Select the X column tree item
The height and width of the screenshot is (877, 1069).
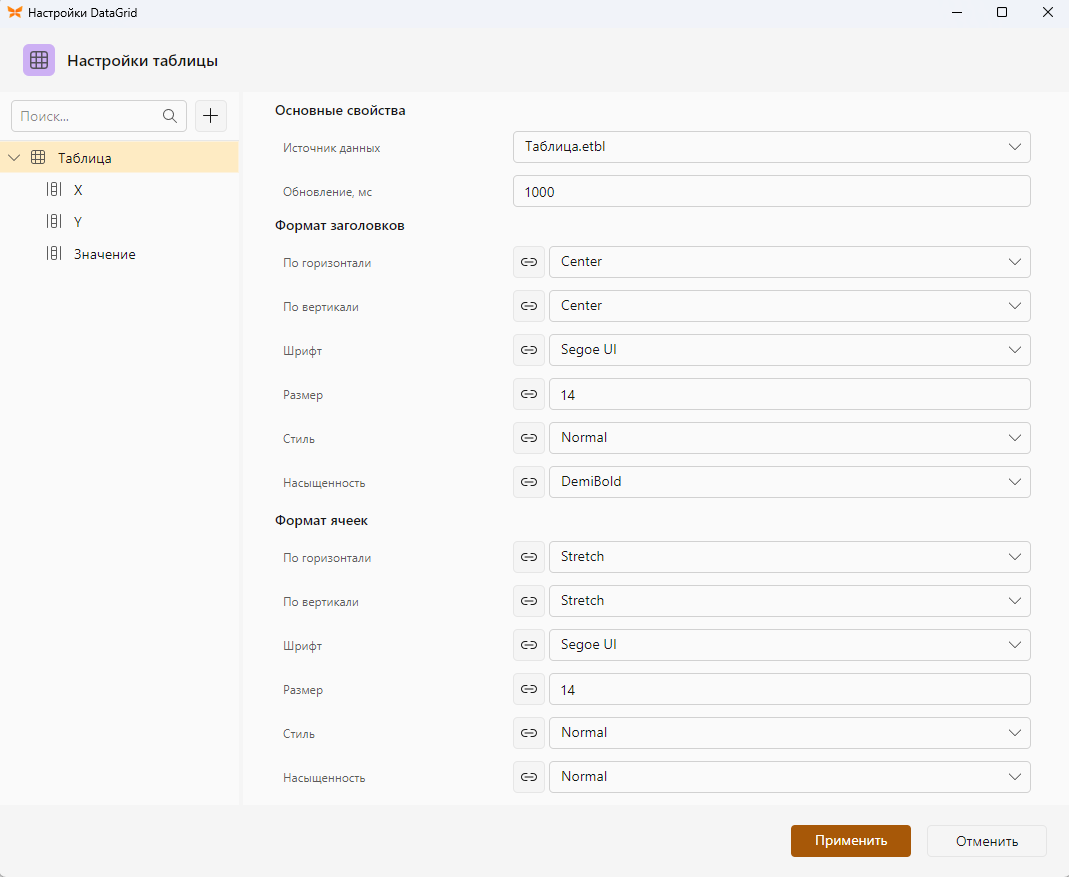[x=119, y=190]
